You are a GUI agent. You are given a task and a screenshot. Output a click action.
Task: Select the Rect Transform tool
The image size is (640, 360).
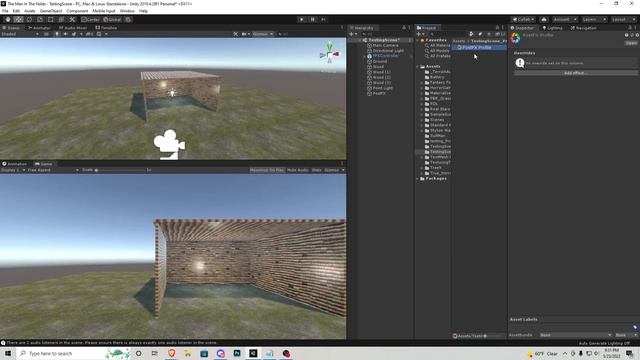50,19
